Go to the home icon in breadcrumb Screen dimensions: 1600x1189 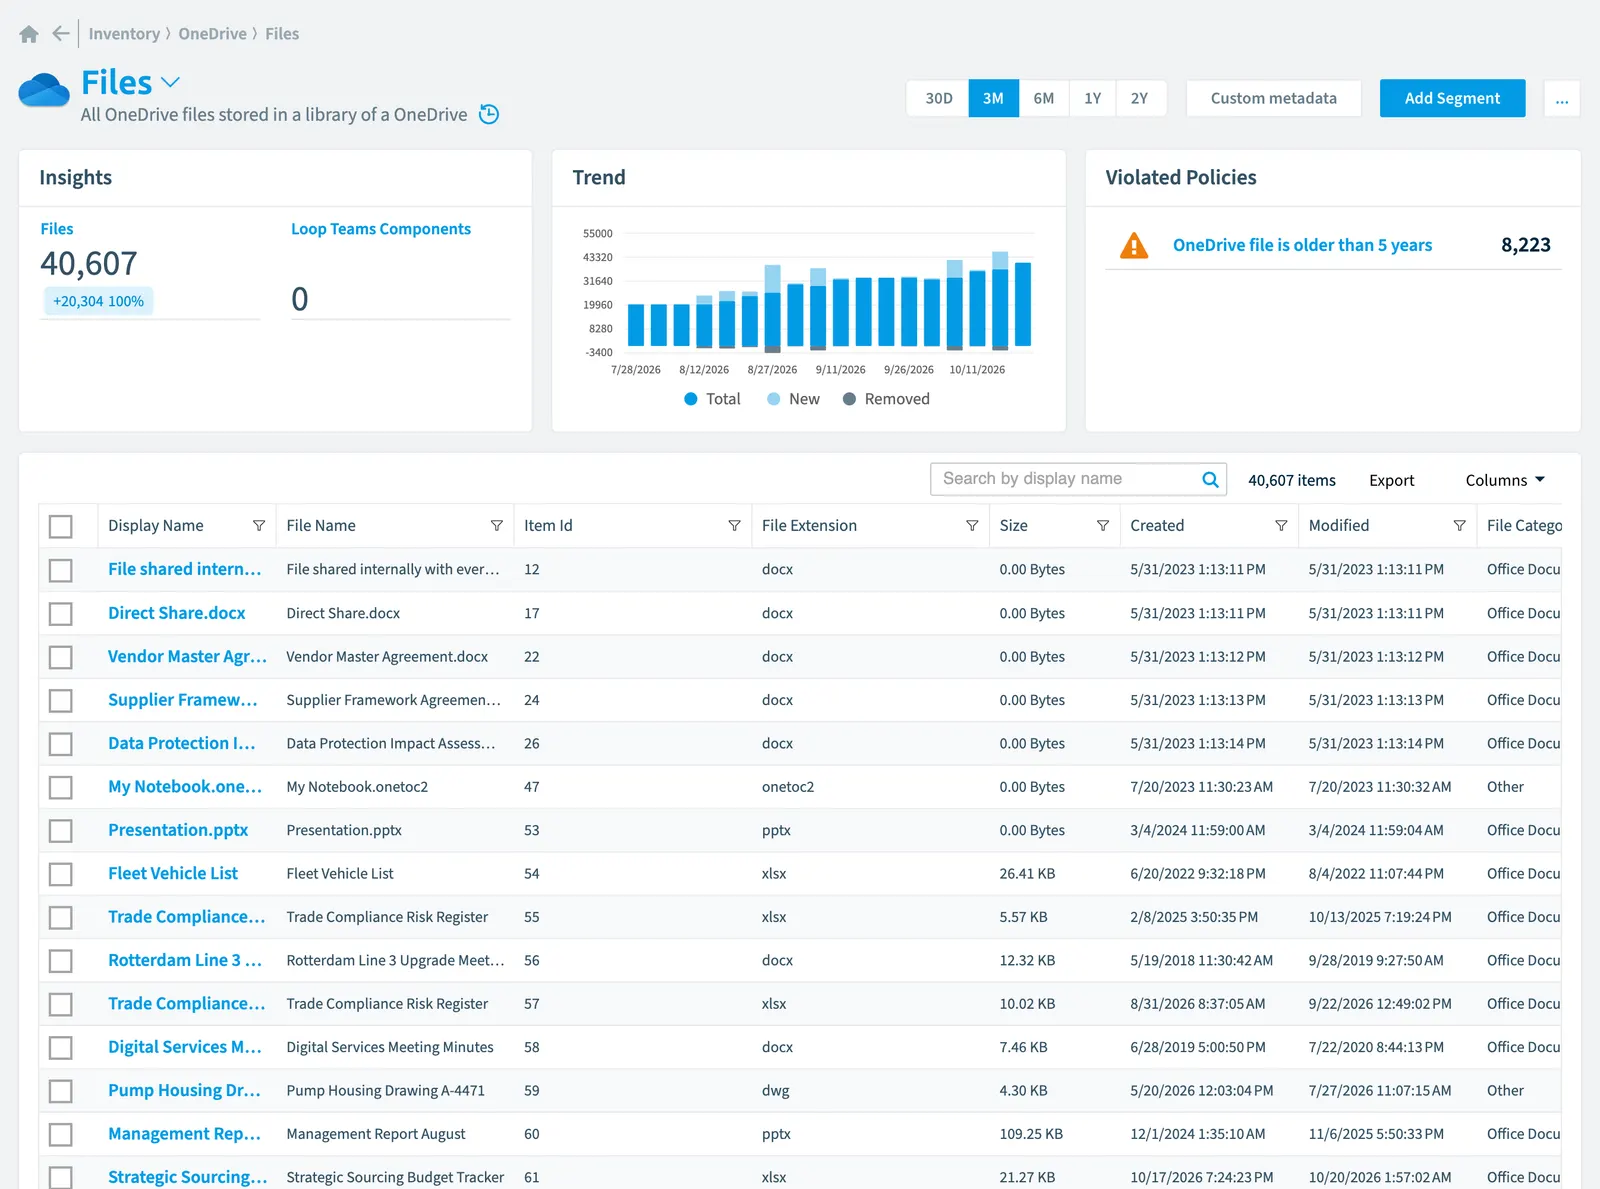coord(29,34)
